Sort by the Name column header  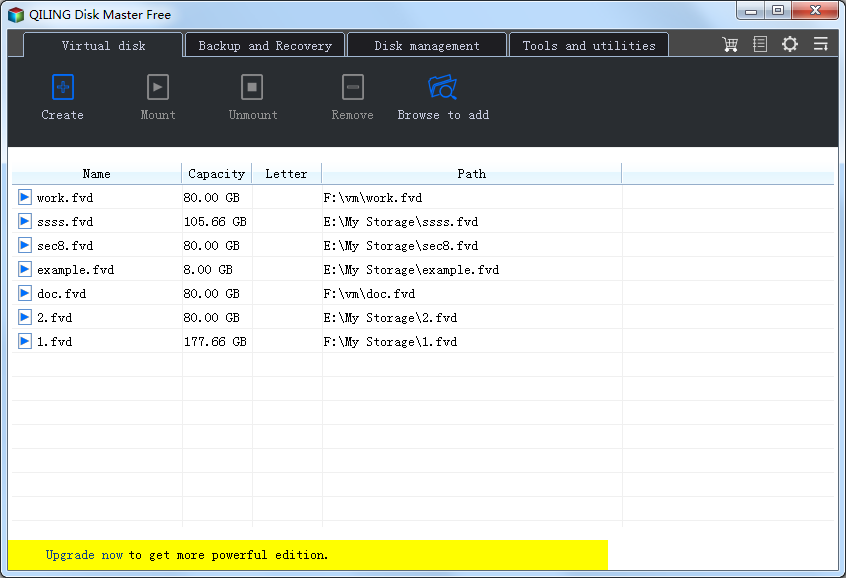click(x=97, y=174)
